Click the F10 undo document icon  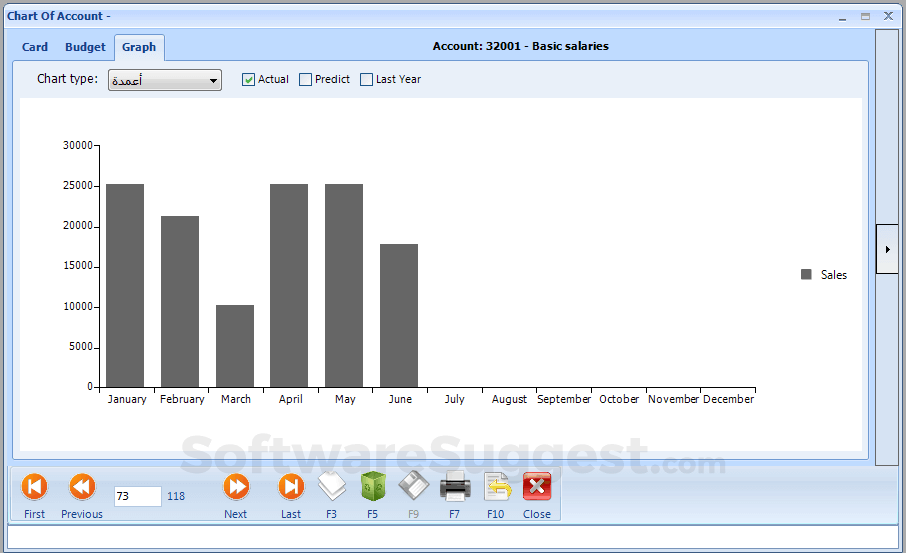(496, 487)
